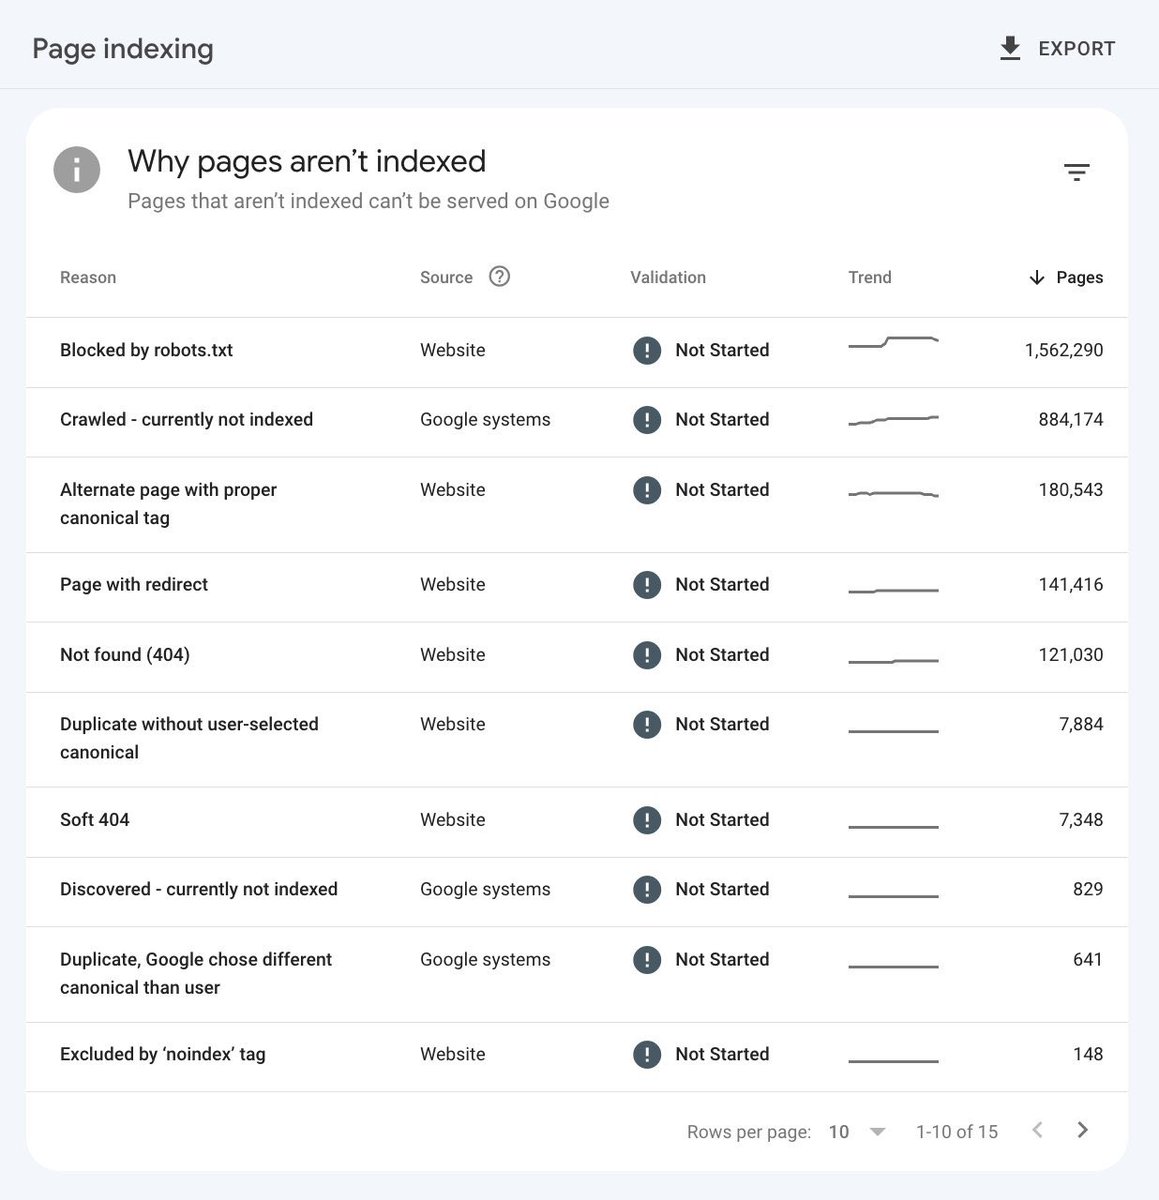Click the Source column header
1159x1200 pixels.
click(446, 278)
